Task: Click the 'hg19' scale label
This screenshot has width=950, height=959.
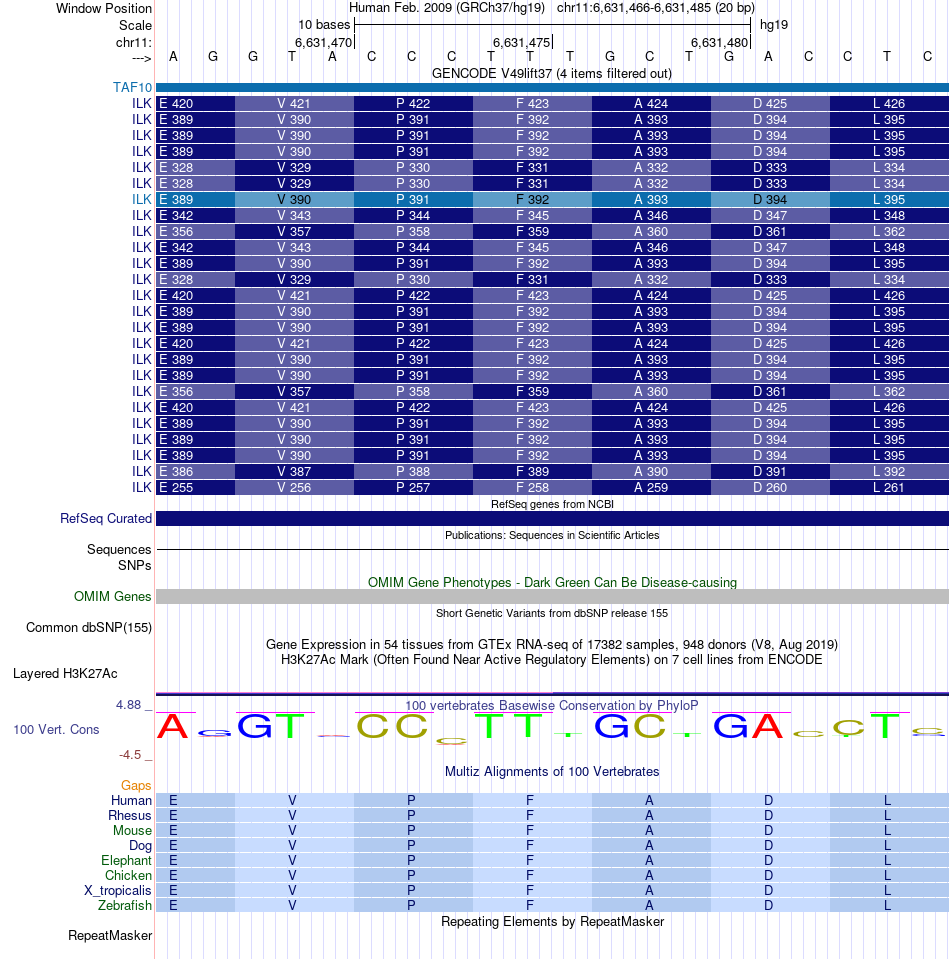Action: click(774, 25)
